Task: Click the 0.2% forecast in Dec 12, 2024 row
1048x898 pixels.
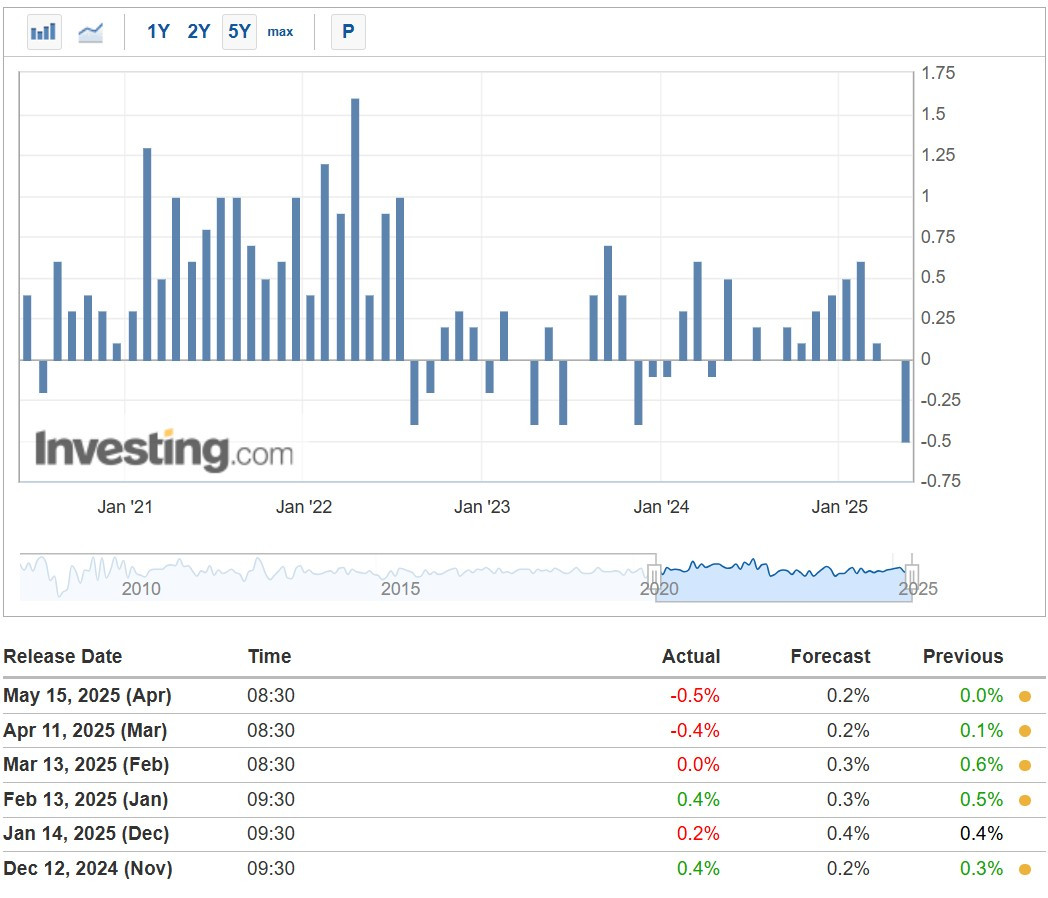Action: pos(848,868)
